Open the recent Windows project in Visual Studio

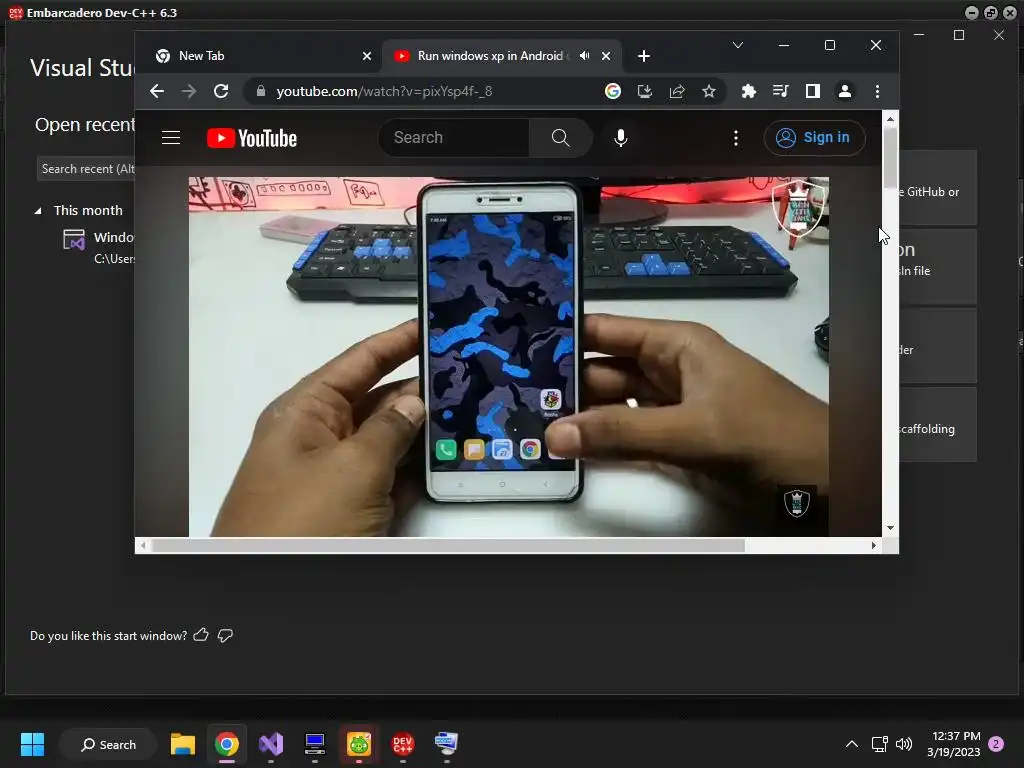pyautogui.click(x=98, y=247)
